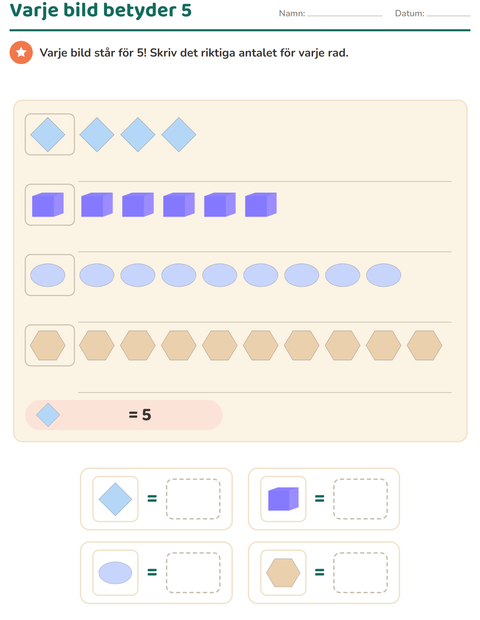Click the '= 5' legend pill

[124, 415]
